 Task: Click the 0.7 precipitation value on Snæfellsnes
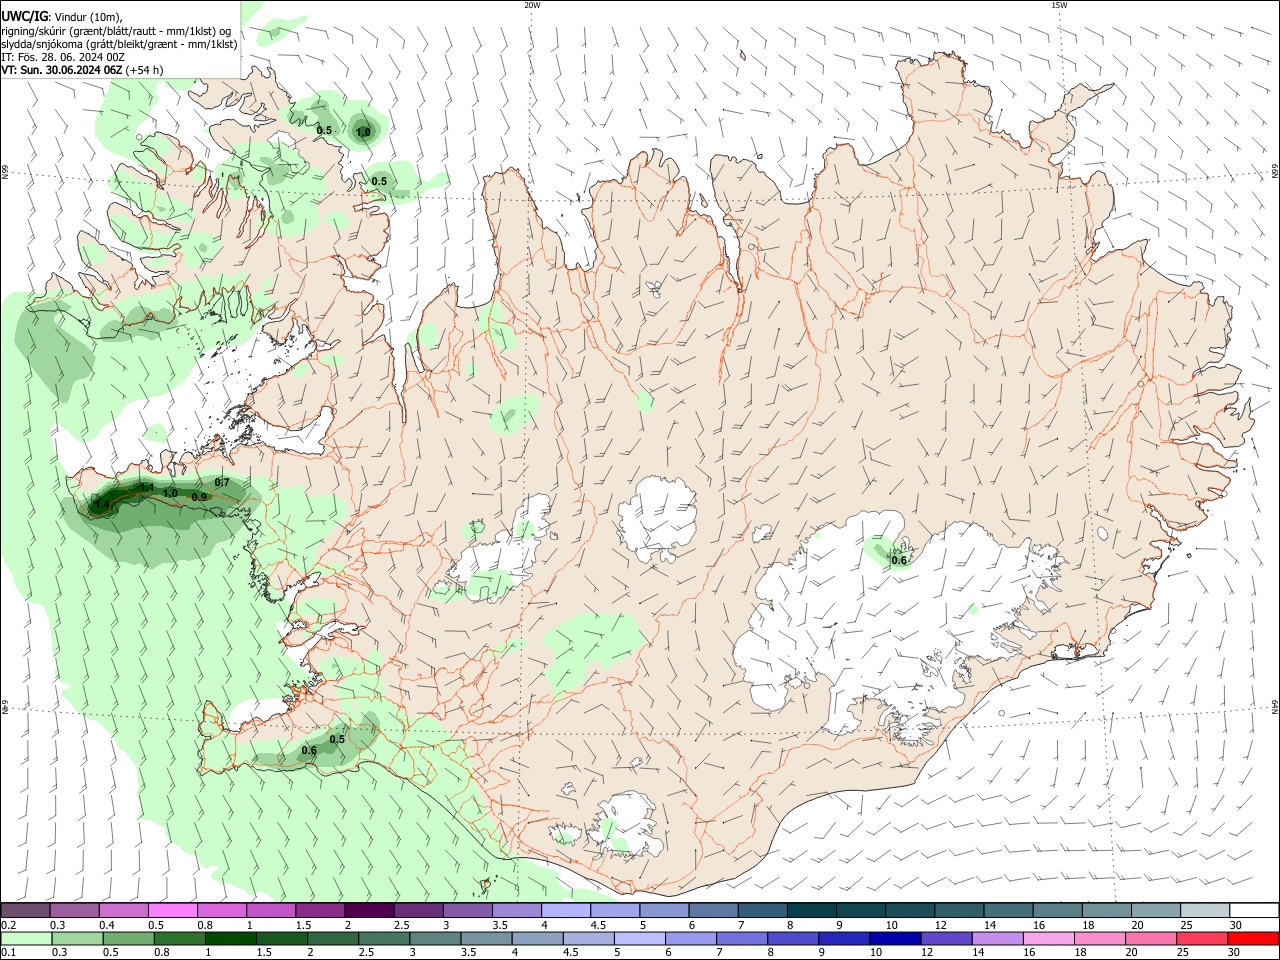(222, 483)
